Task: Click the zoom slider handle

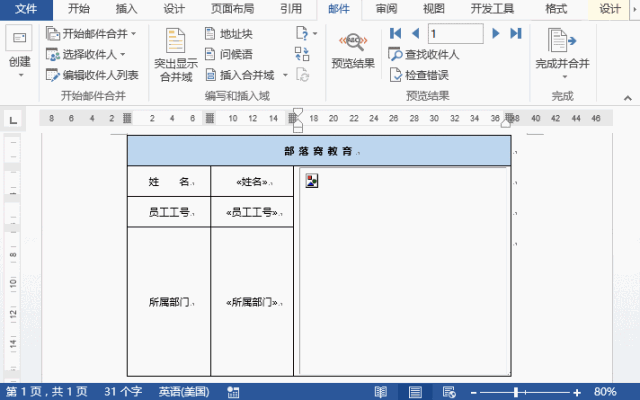Action: pyautogui.click(x=516, y=392)
